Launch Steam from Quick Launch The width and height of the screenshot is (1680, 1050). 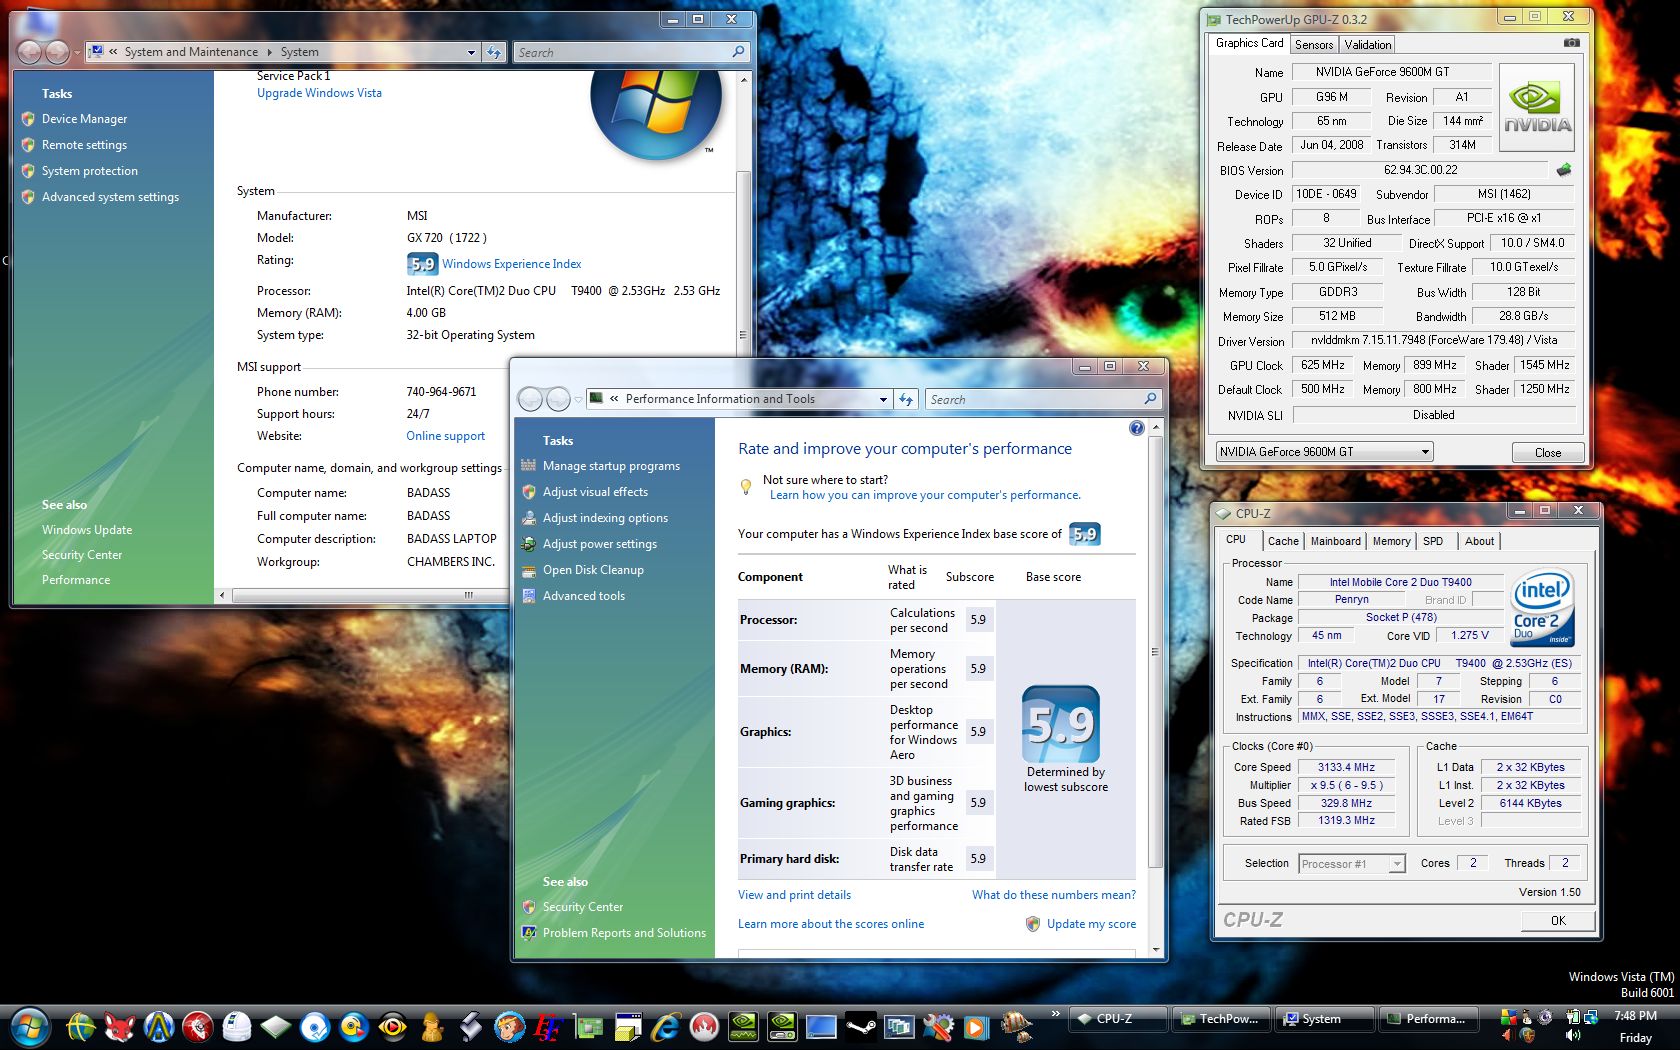tap(860, 1027)
